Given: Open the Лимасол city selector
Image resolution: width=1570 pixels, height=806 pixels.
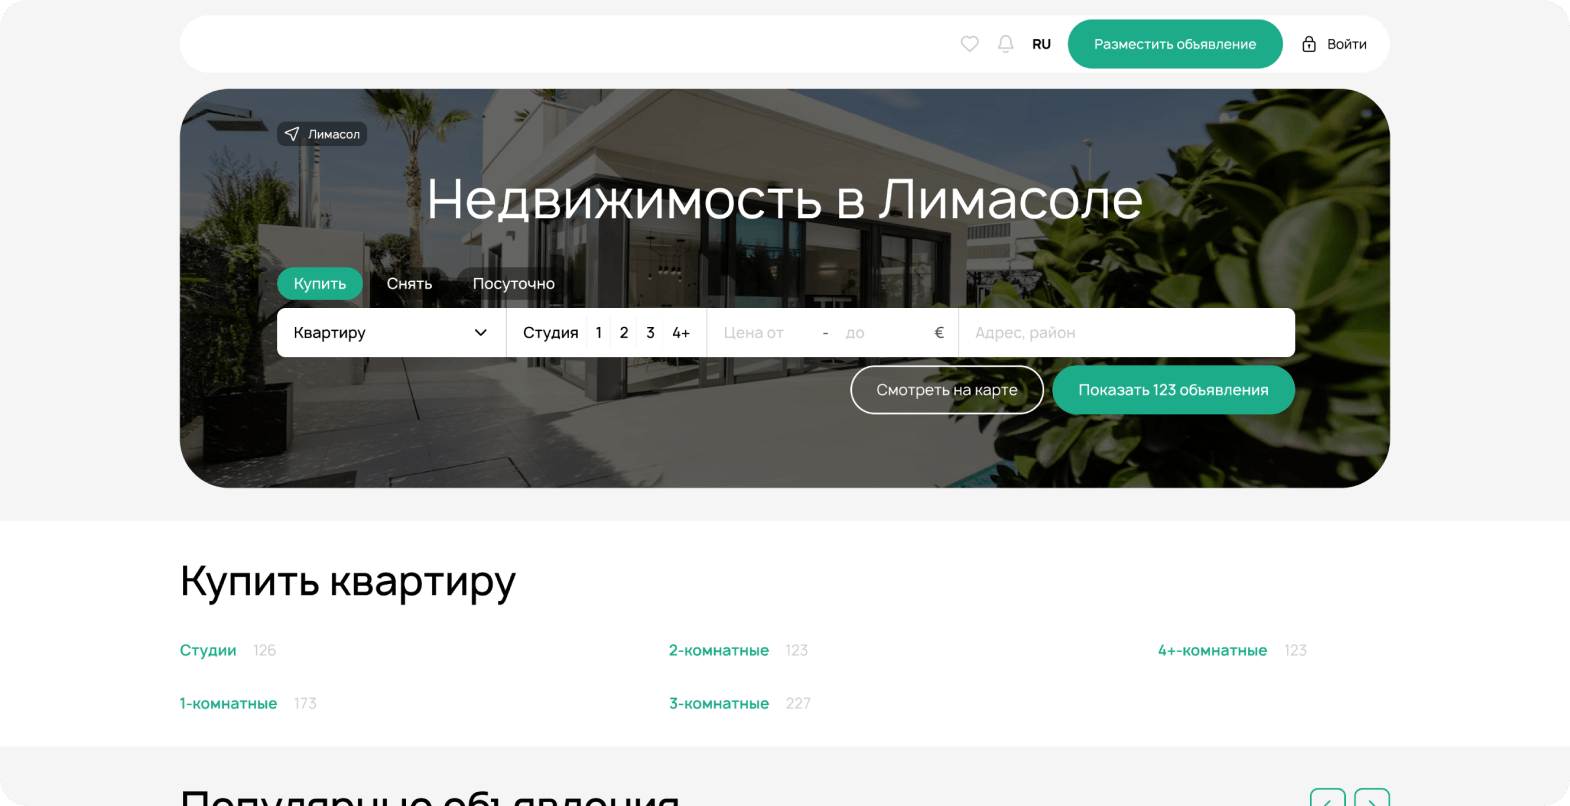Looking at the screenshot, I should click(322, 134).
